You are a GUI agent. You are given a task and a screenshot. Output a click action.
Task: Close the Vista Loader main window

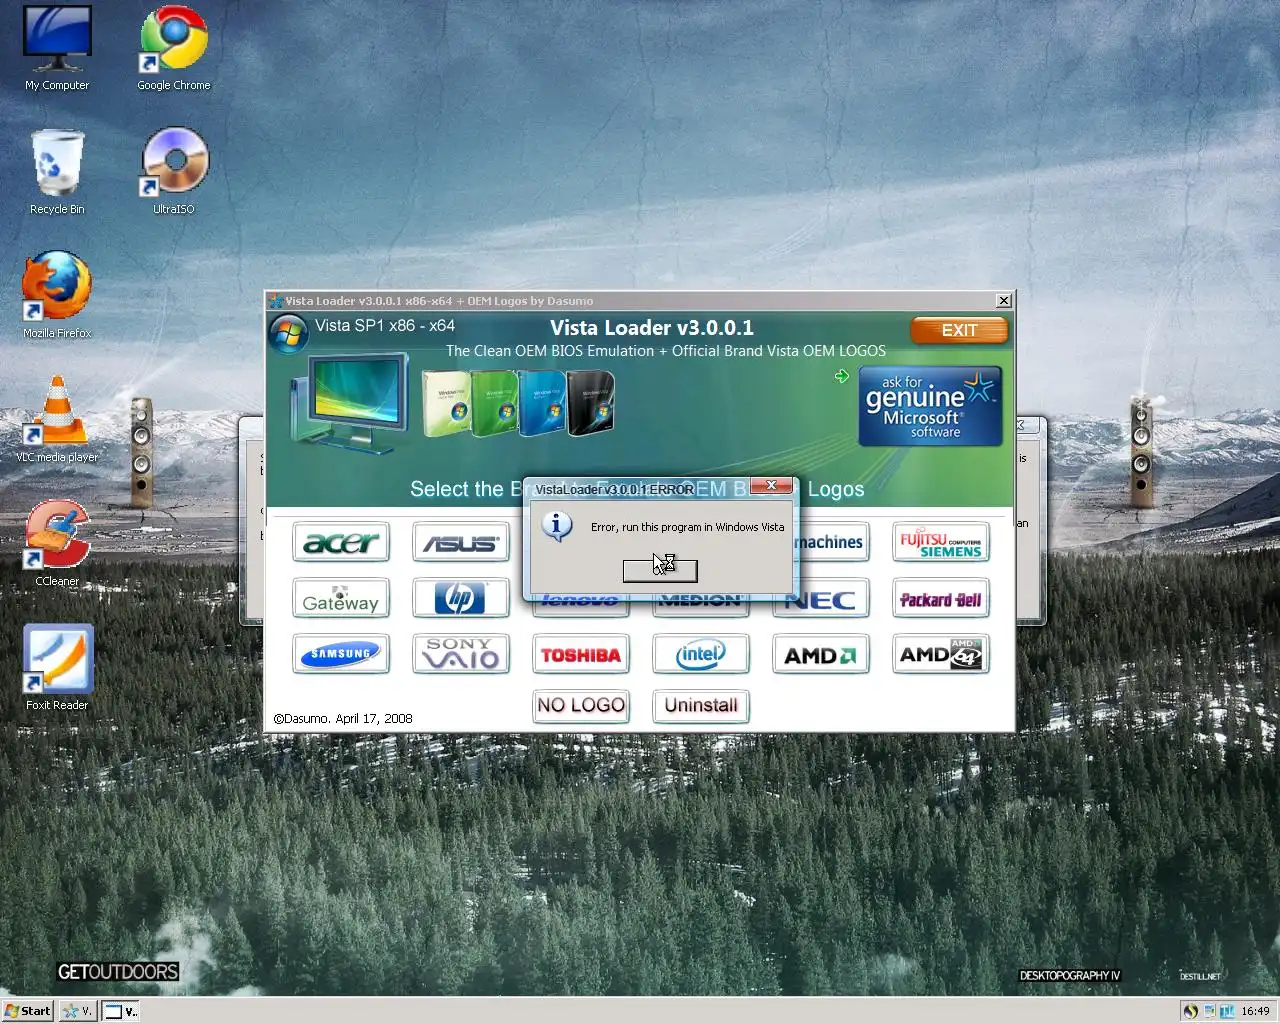pyautogui.click(x=1004, y=301)
